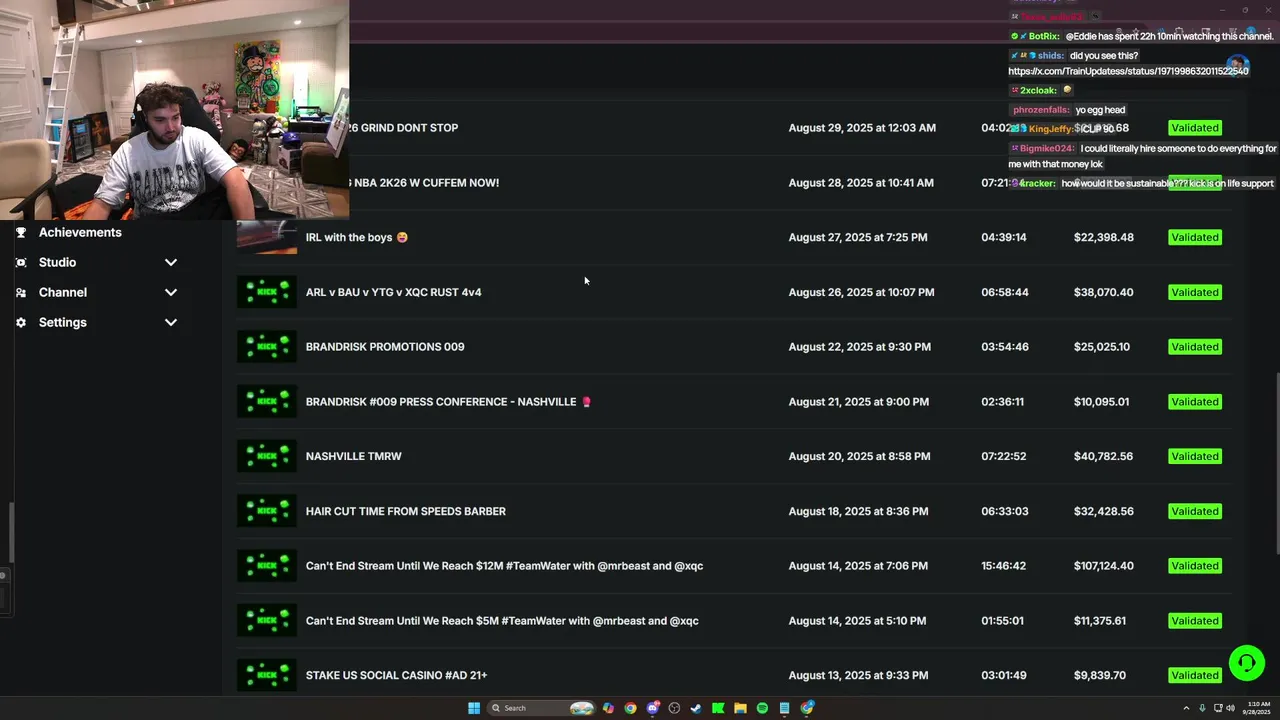Viewport: 1280px width, 720px height.
Task: Open the Windows Start menu
Action: point(474,708)
